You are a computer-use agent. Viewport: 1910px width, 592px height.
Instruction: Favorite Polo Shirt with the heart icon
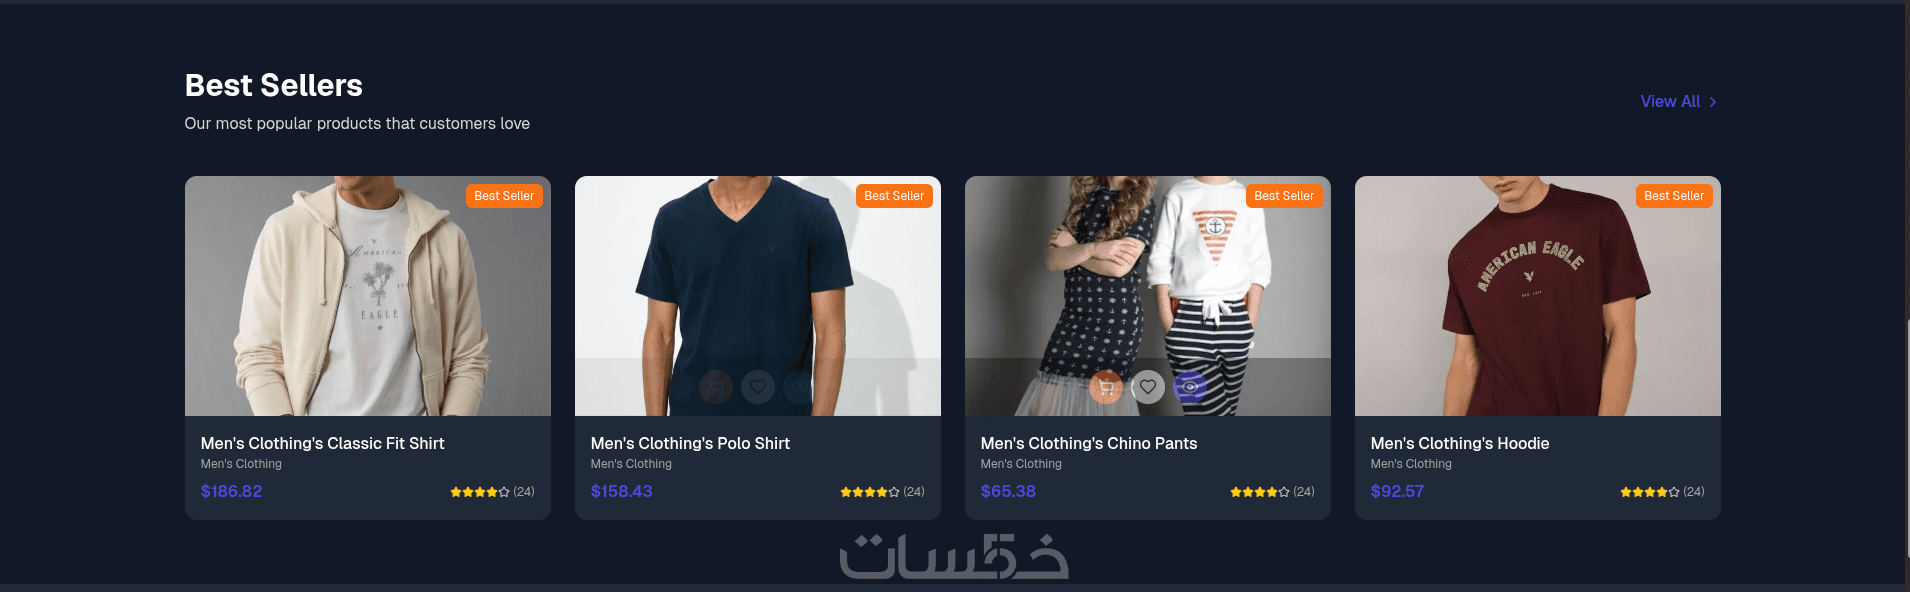(758, 387)
